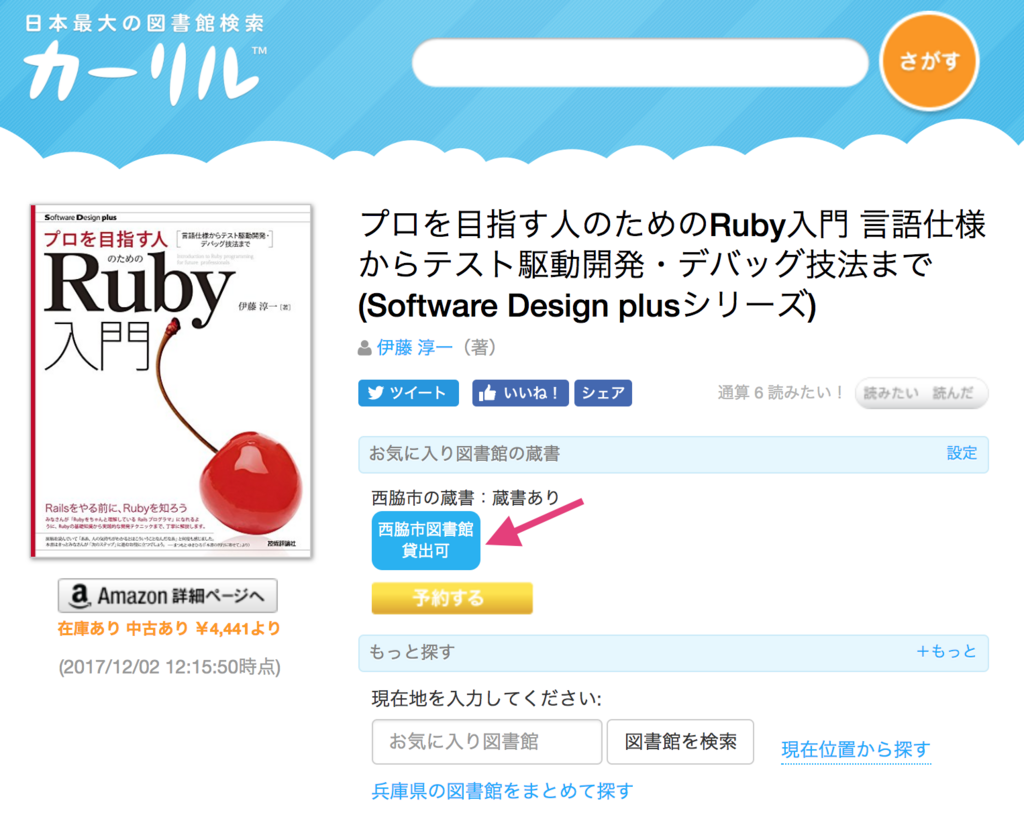Open the author link 伊藤 淳一
Screen dimensions: 1024x821
click(415, 347)
